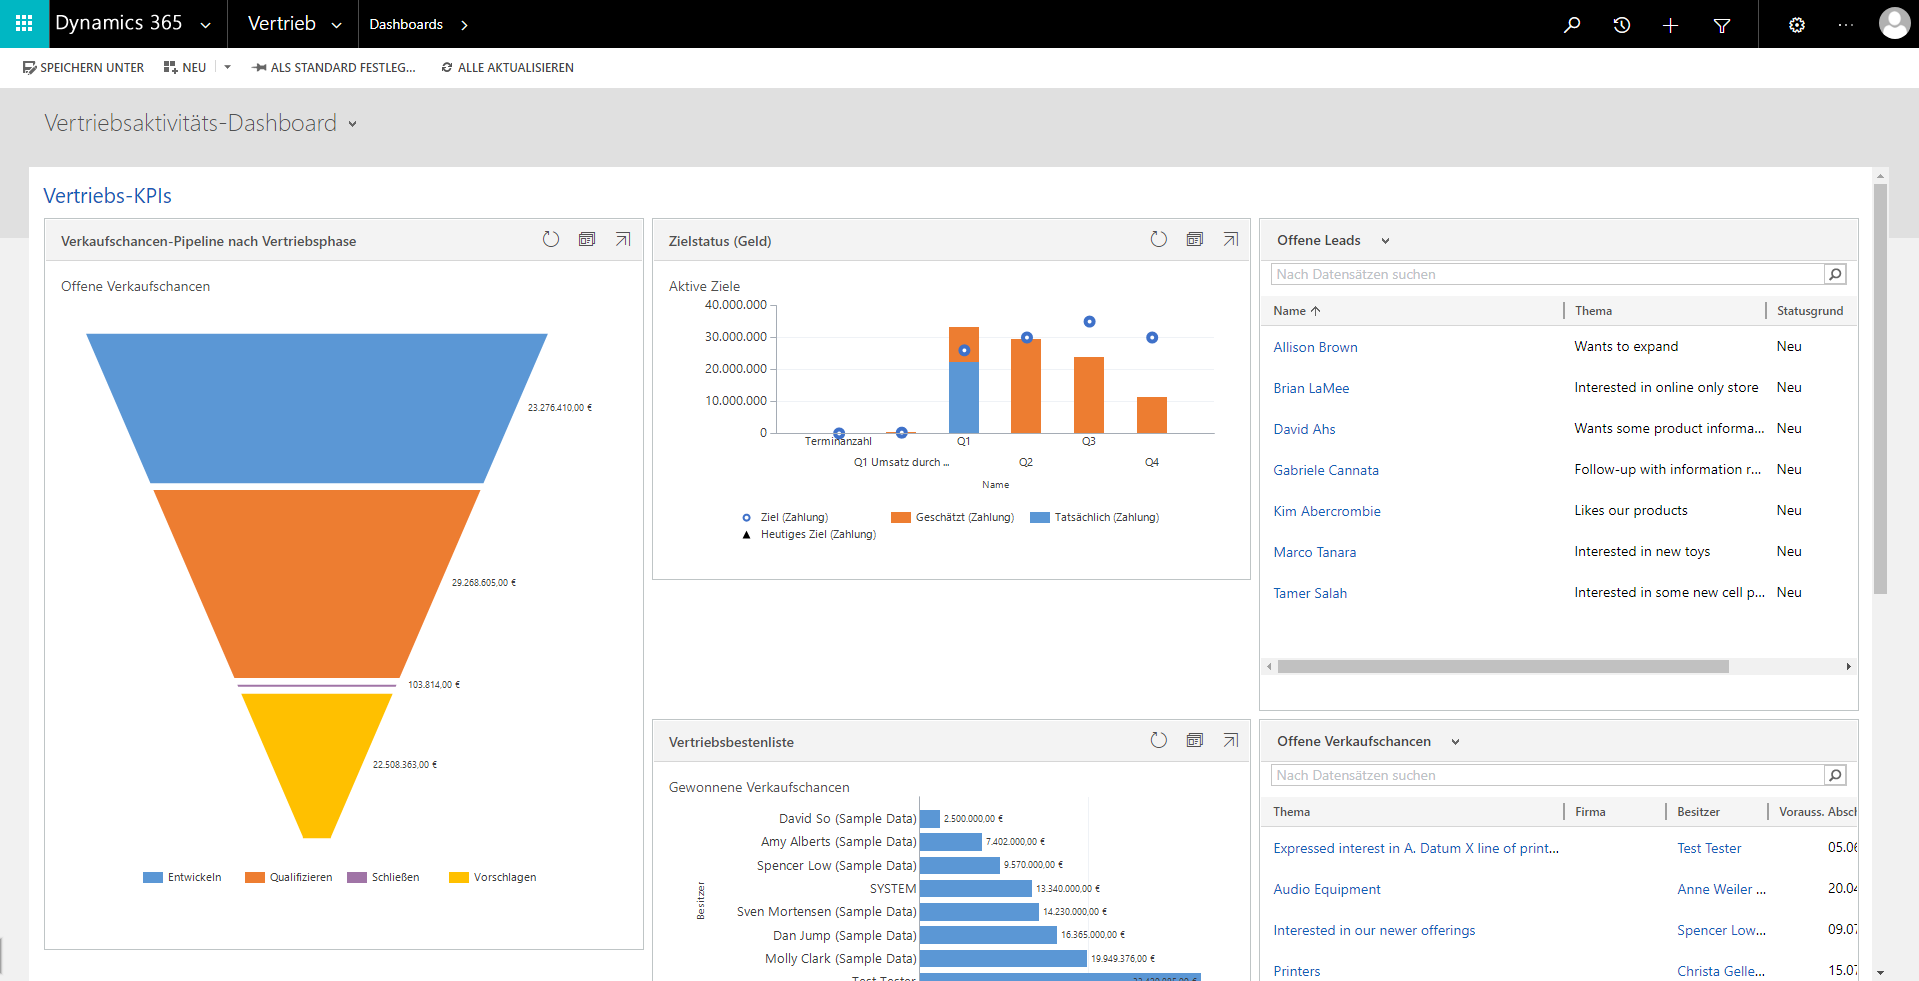Toggle Entwickeln legend entry in funnel chart
The image size is (1919, 981).
182,877
